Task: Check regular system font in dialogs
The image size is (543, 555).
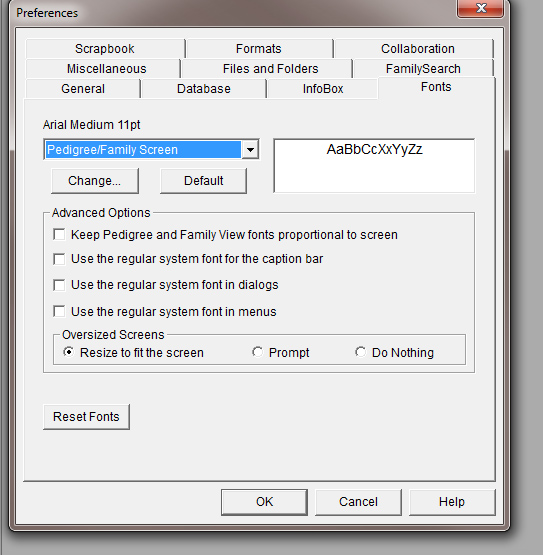Action: click(x=59, y=285)
